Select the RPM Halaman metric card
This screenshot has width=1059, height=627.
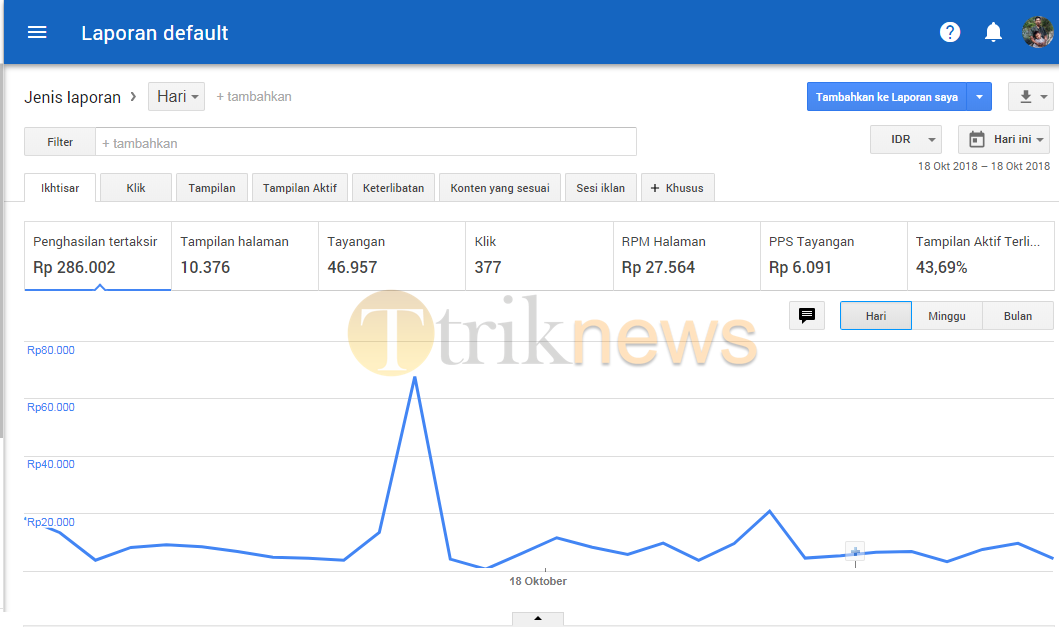[x=687, y=256]
